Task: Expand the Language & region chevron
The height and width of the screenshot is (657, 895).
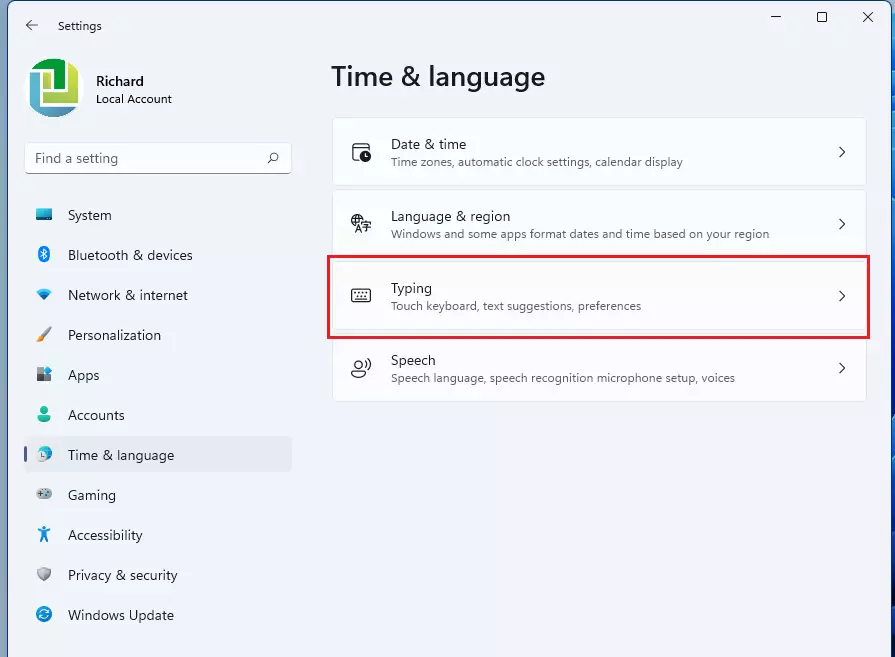Action: pyautogui.click(x=842, y=224)
